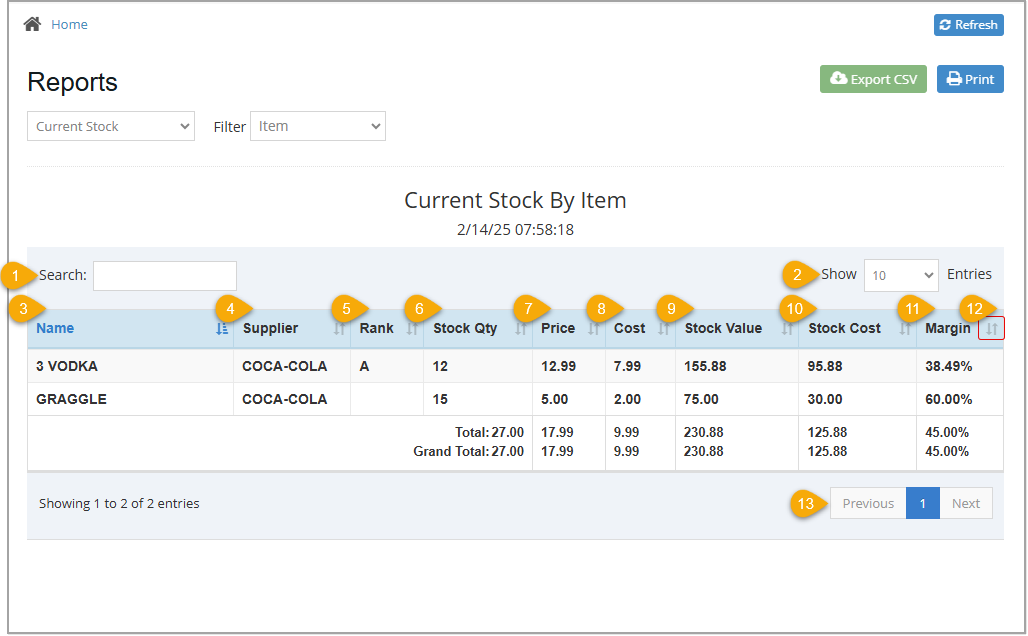Screen dimensions: 1028x636
Task: Open the Filter Item dropdown
Action: point(317,126)
